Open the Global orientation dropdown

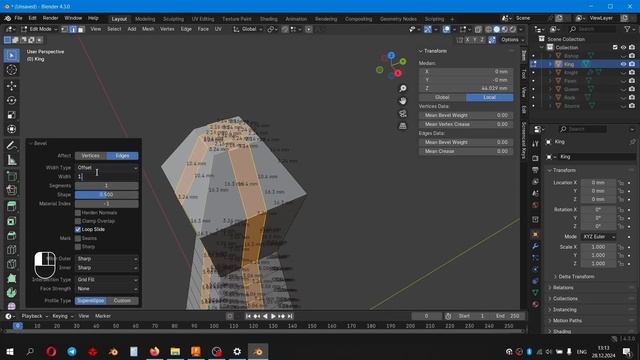coord(248,29)
